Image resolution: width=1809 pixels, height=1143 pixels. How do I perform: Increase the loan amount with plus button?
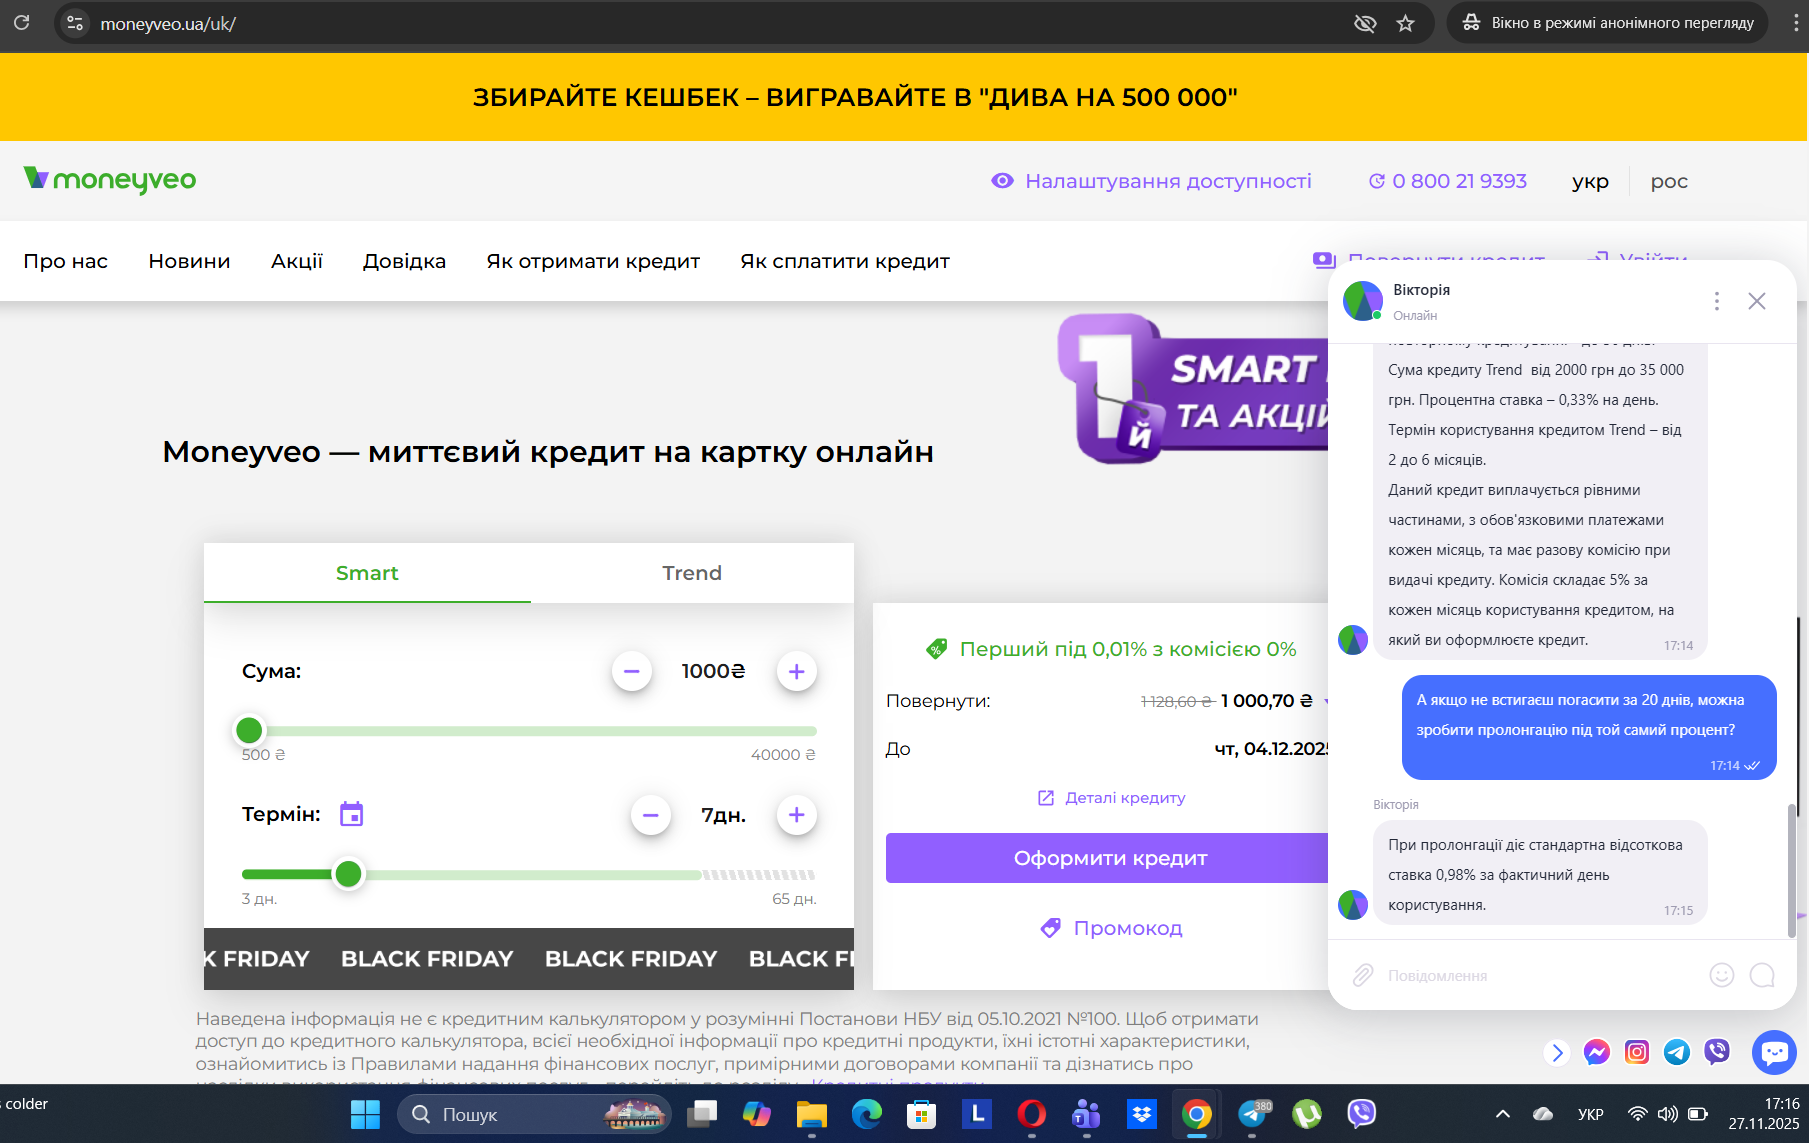[797, 671]
